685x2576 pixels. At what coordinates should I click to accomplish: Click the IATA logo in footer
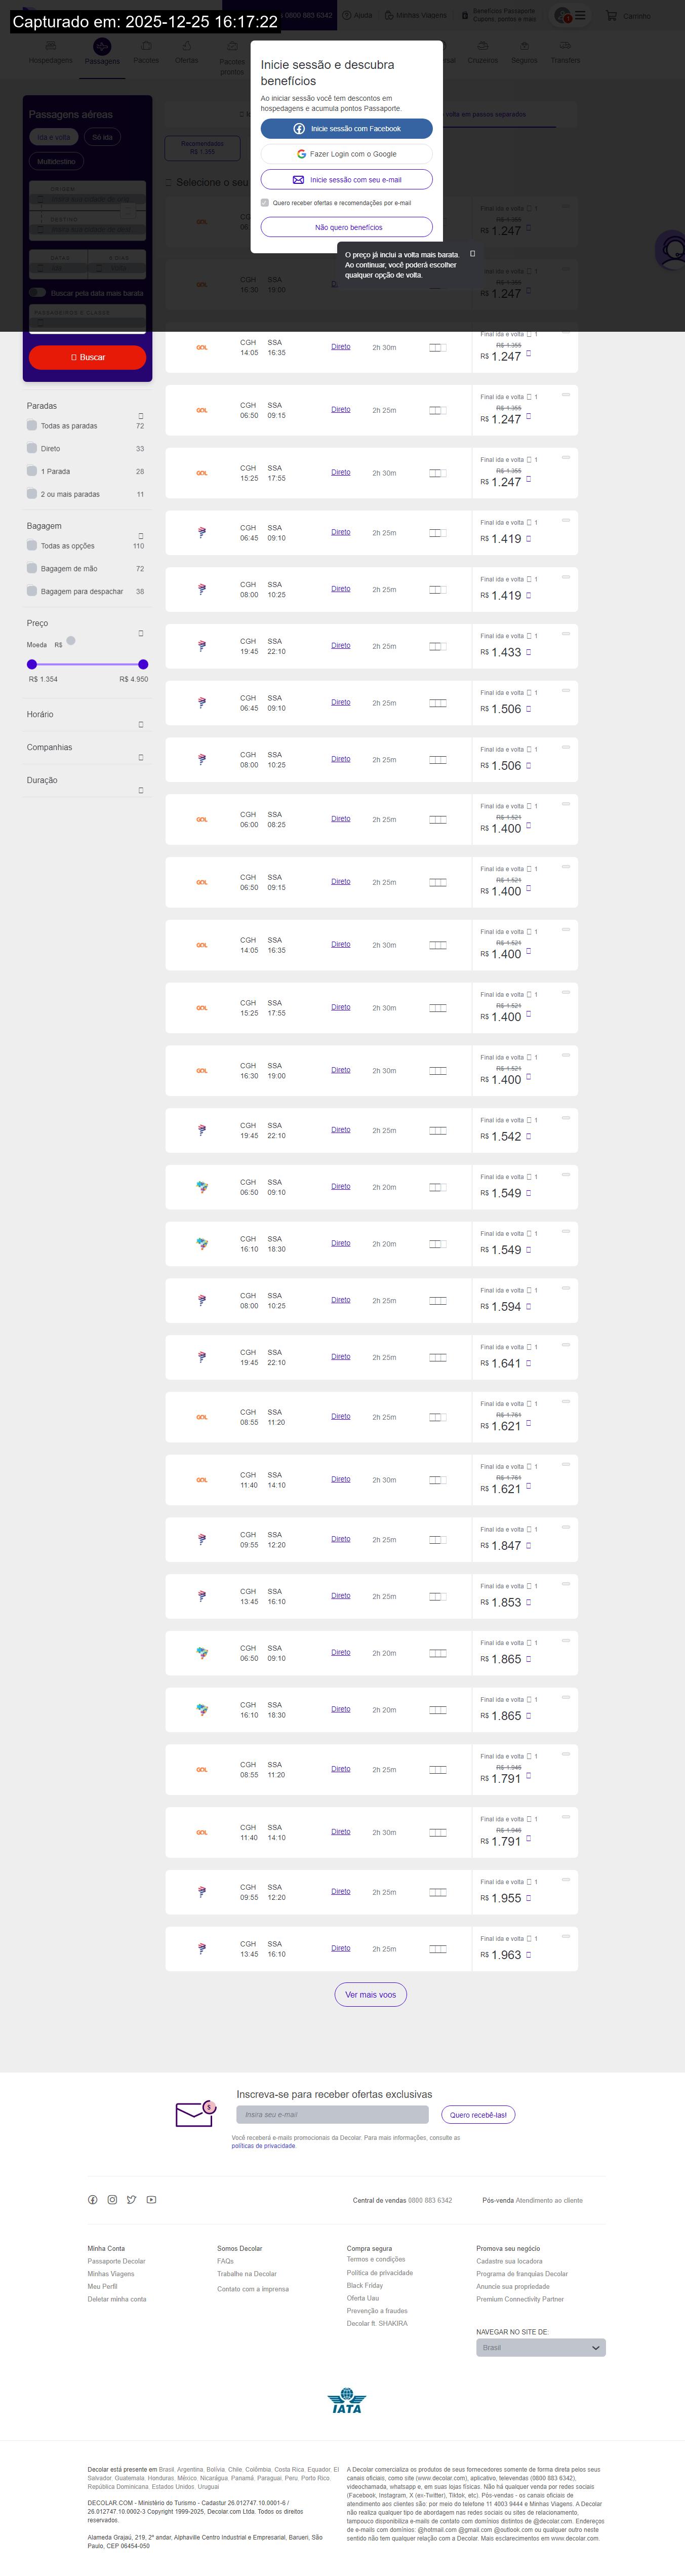tap(346, 2400)
